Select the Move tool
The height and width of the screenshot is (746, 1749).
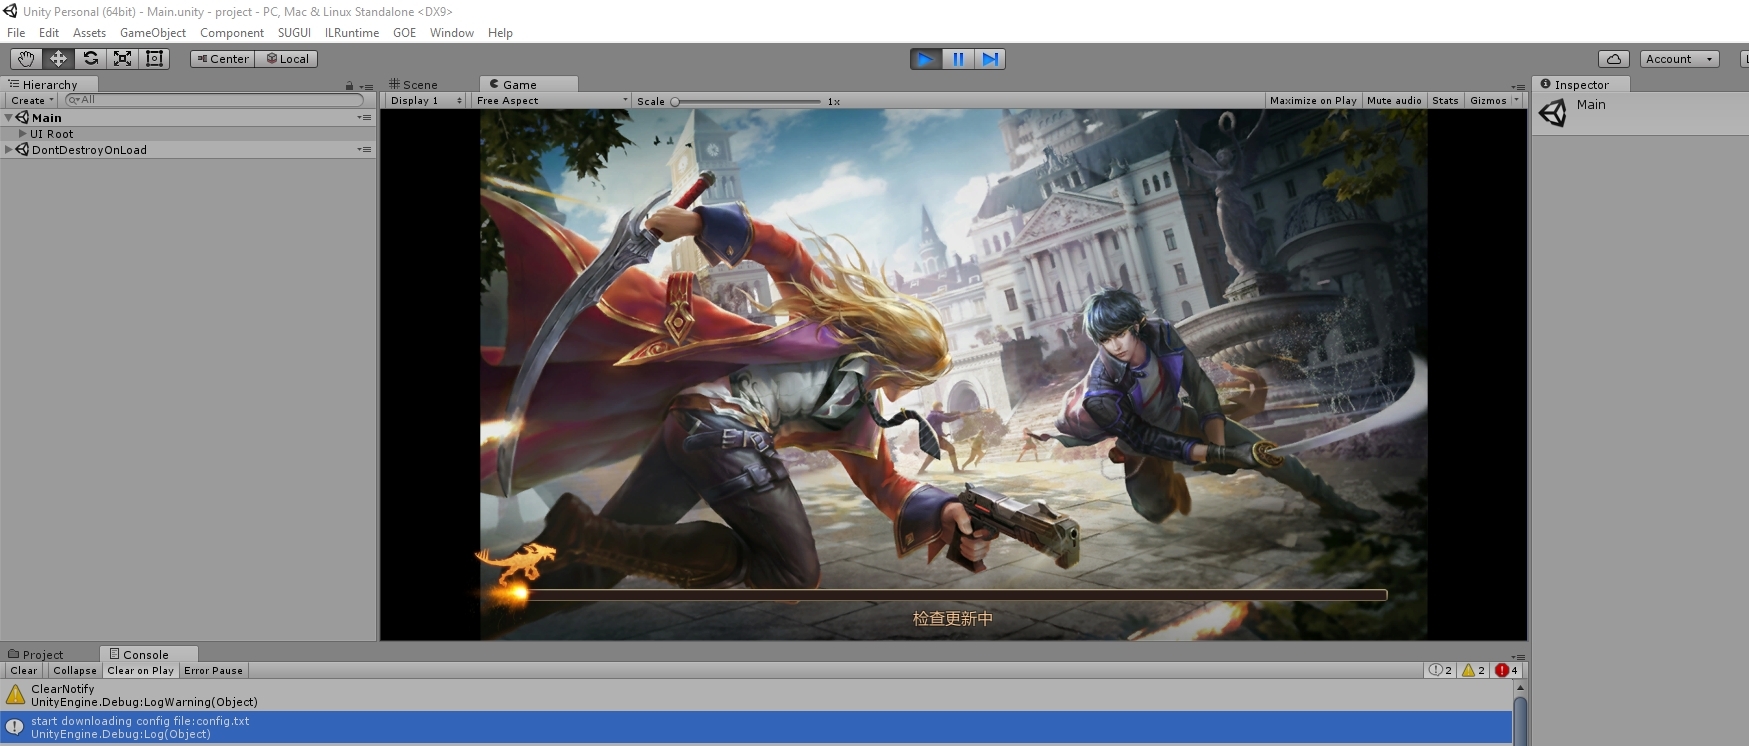[x=58, y=59]
